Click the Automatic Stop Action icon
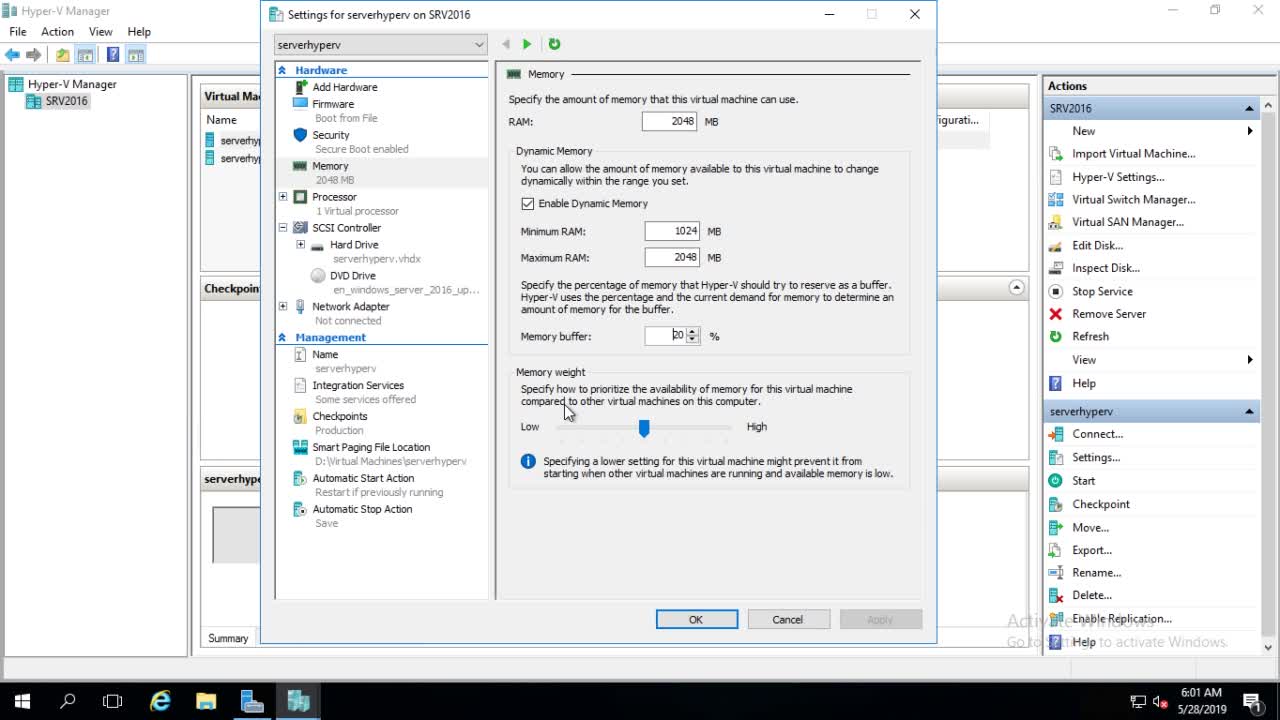The image size is (1280, 720). point(300,509)
